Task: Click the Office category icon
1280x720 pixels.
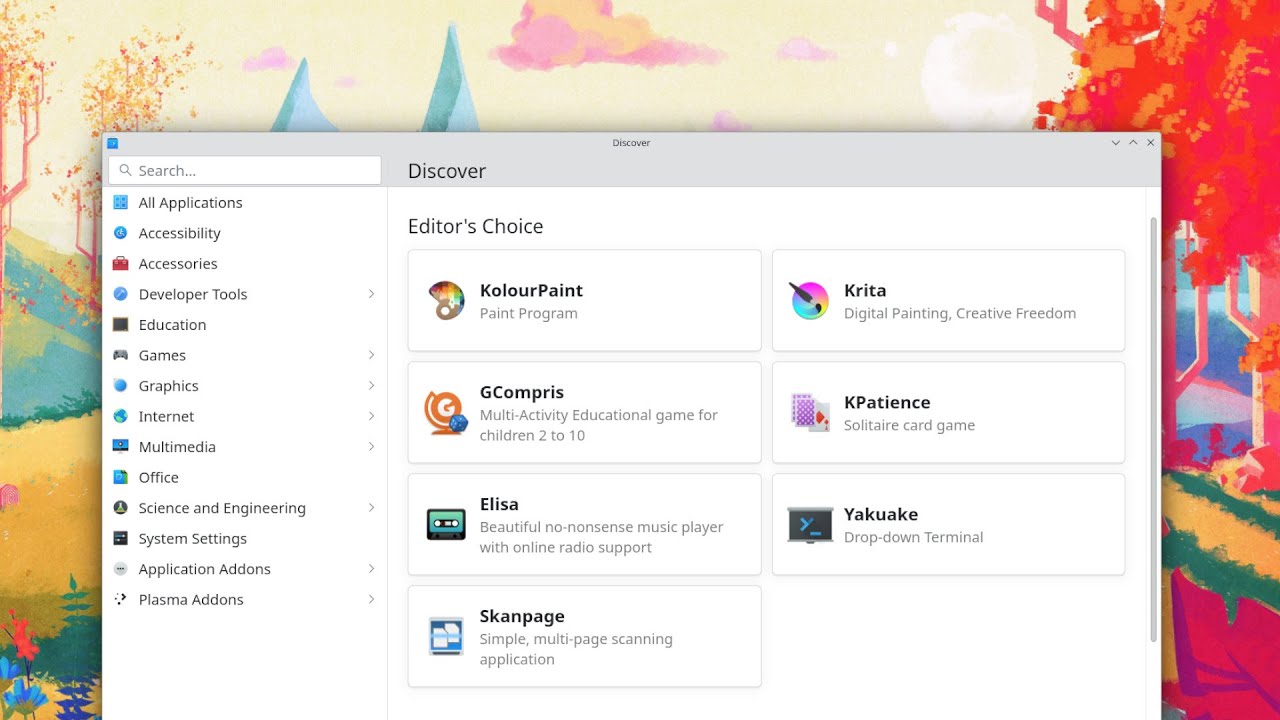Action: pos(121,477)
